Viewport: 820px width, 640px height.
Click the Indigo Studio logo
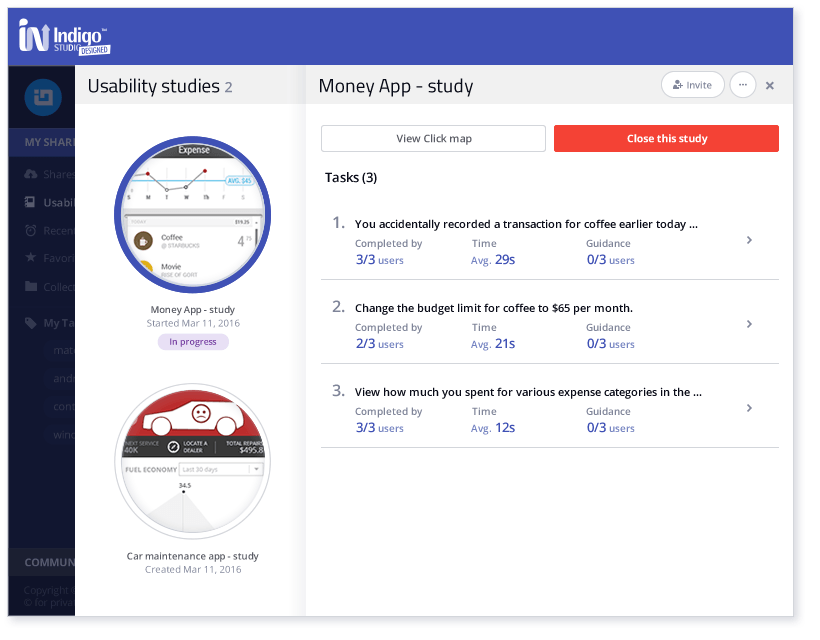64,37
